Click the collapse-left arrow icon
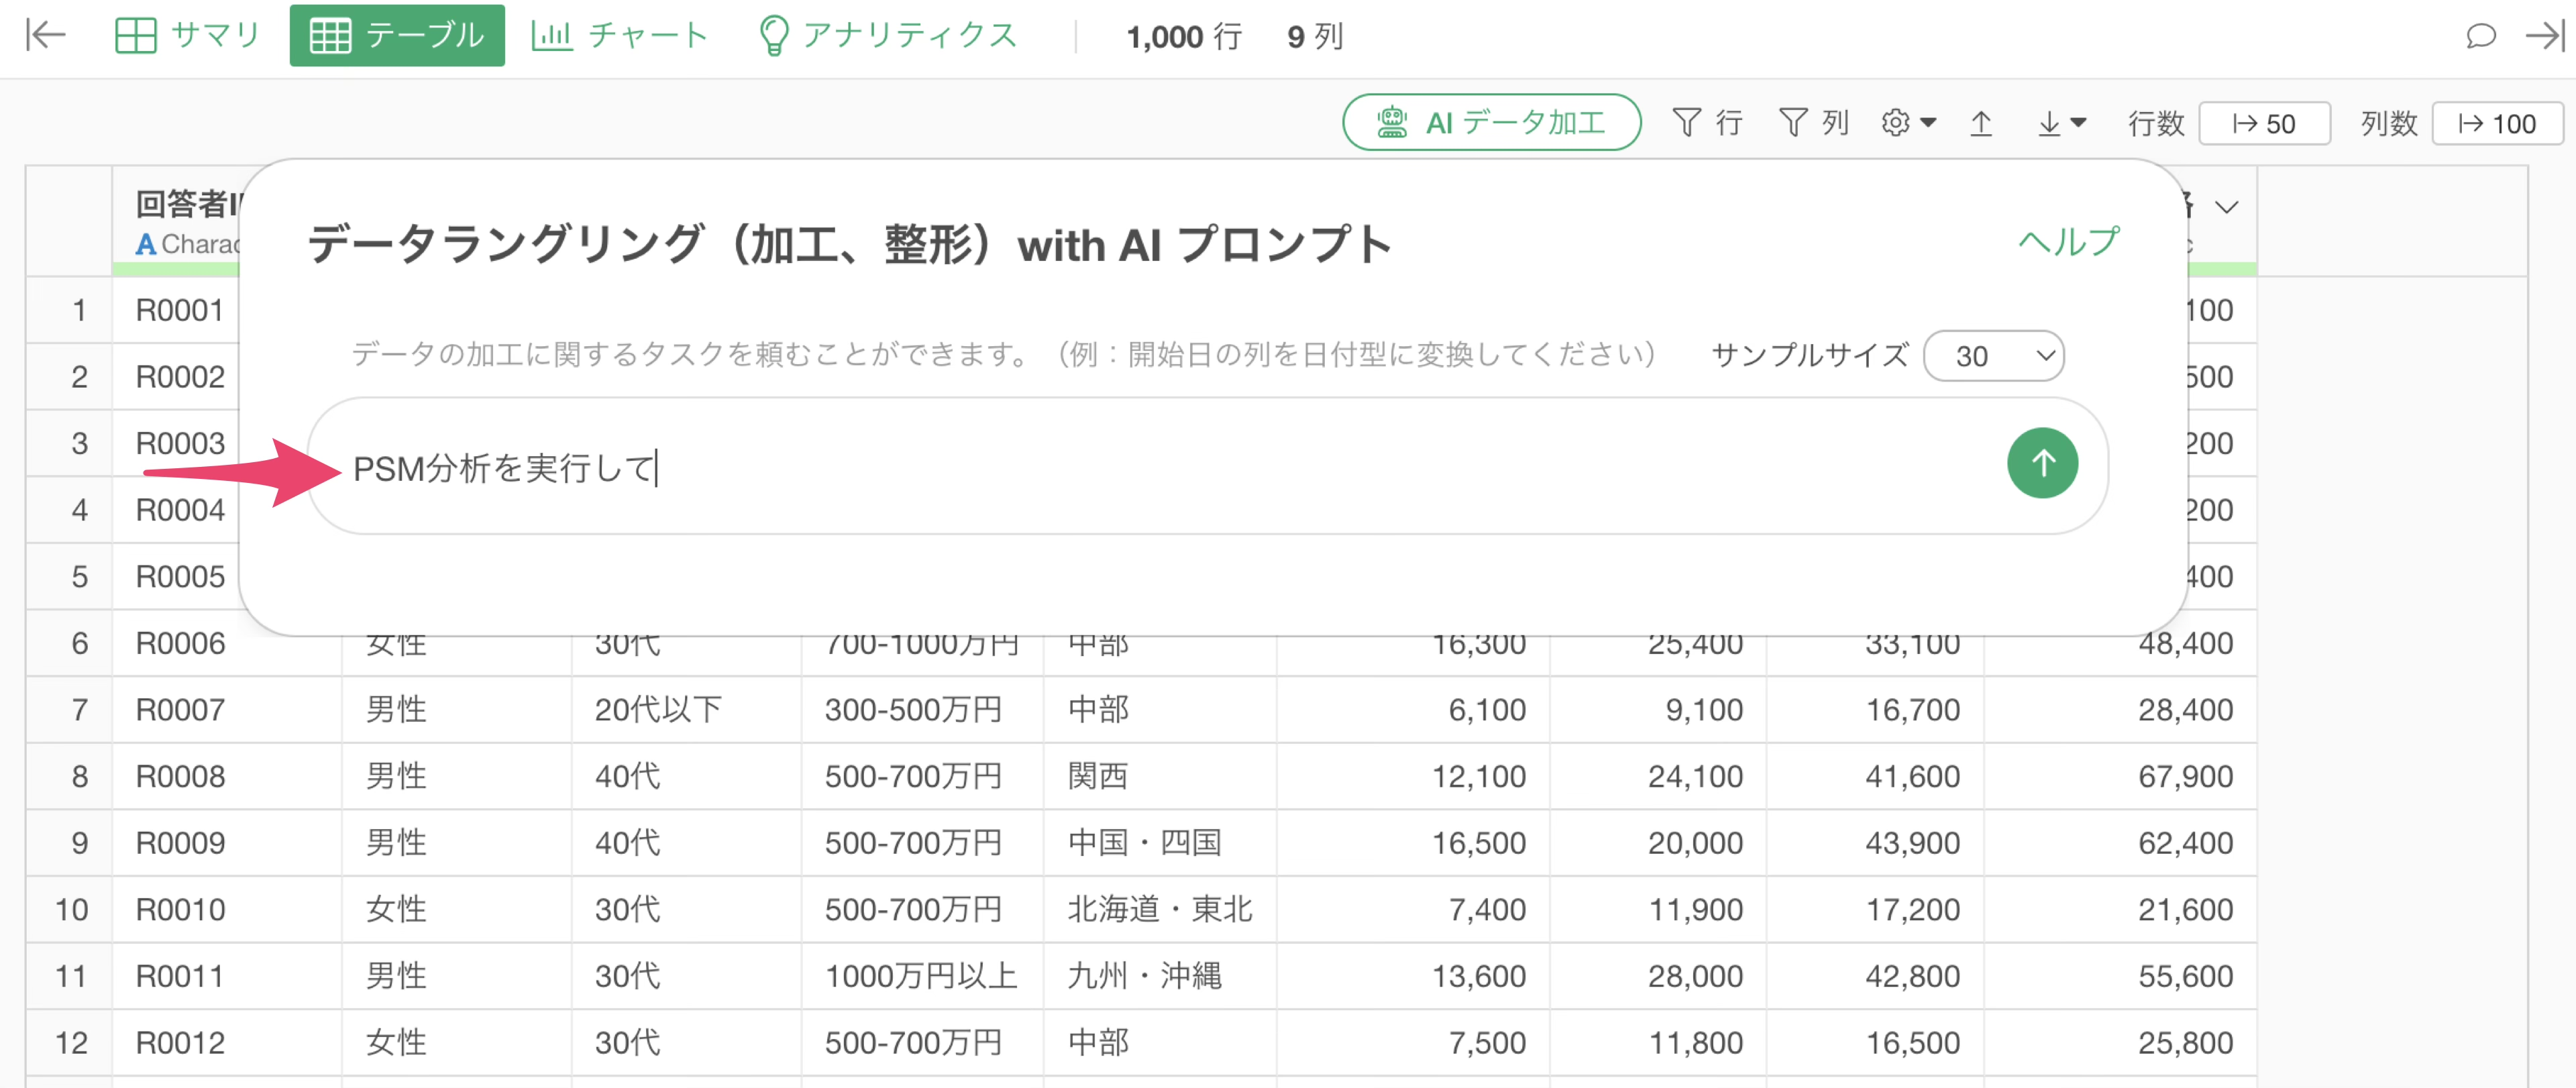This screenshot has width=2576, height=1088. (x=45, y=36)
